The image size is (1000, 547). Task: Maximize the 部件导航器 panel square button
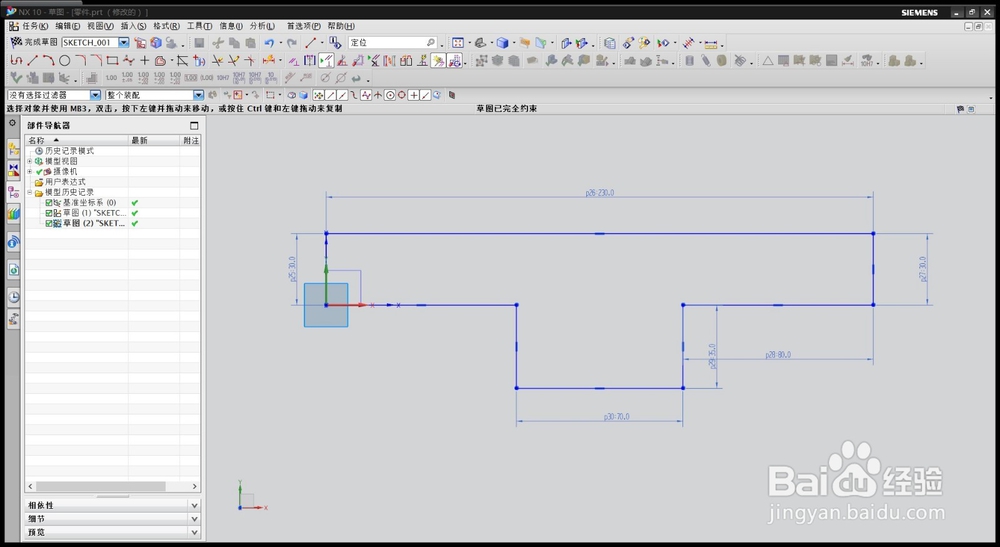click(x=194, y=126)
